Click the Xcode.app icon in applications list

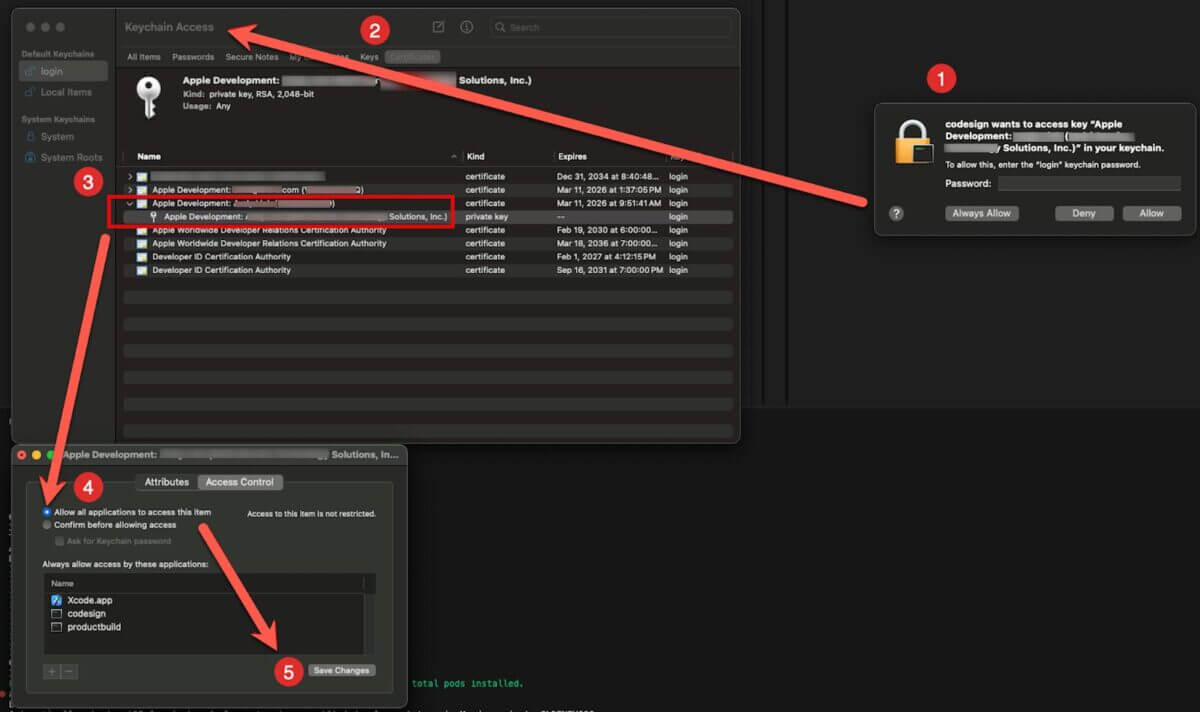click(x=57, y=600)
